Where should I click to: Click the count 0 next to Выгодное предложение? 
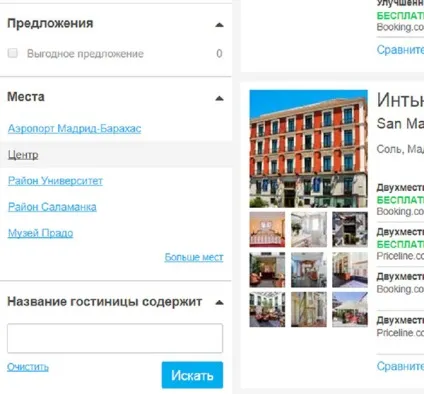coord(219,53)
